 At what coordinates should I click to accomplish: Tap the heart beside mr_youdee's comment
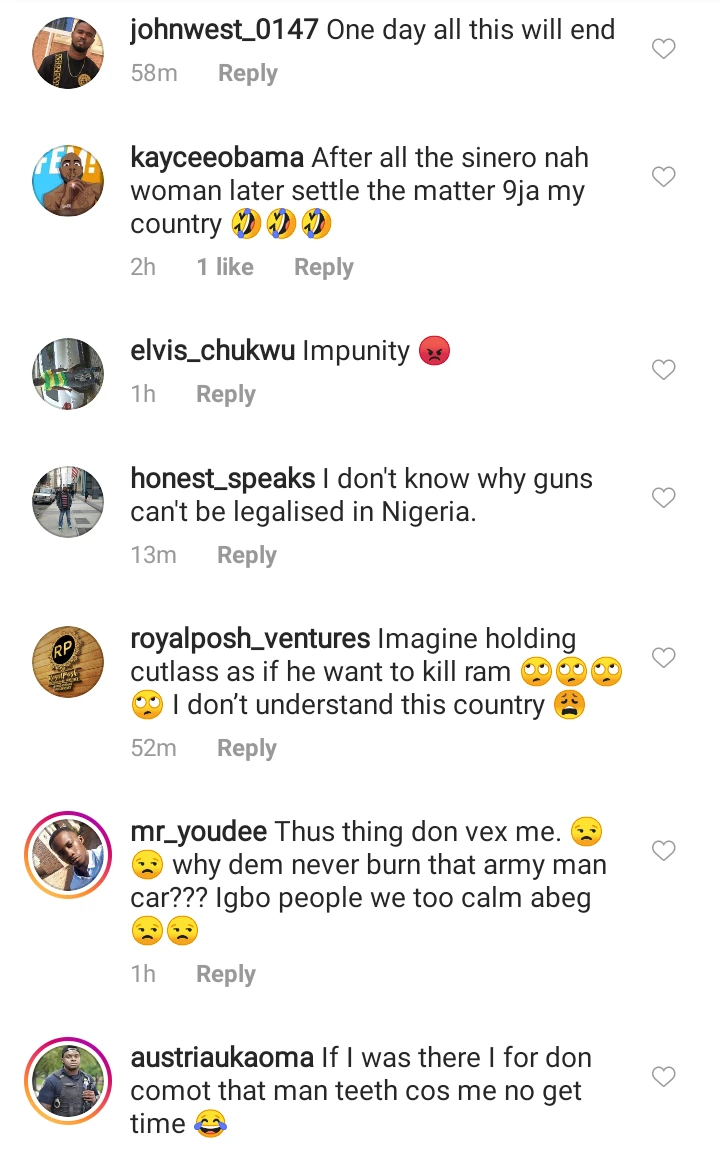pos(664,850)
